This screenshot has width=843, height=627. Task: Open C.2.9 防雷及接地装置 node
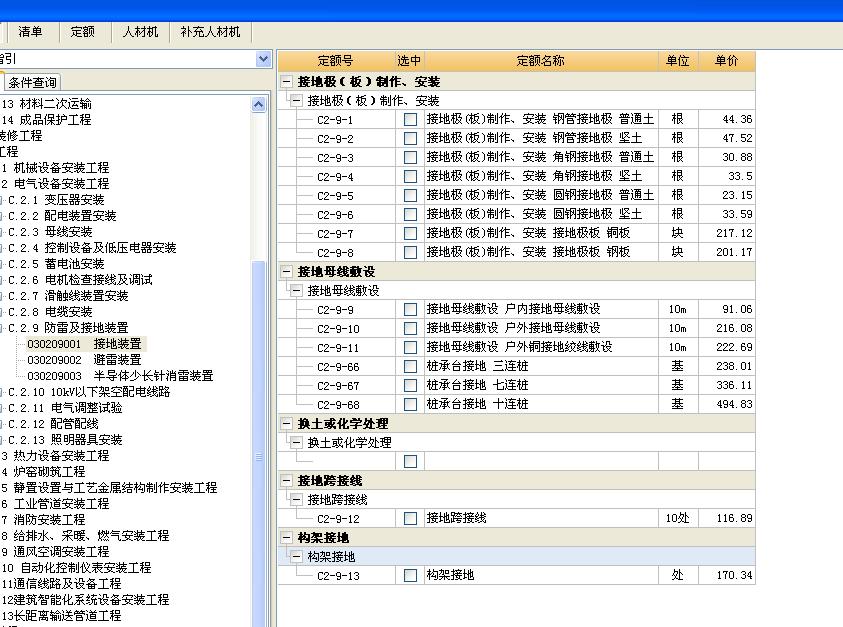coord(68,327)
